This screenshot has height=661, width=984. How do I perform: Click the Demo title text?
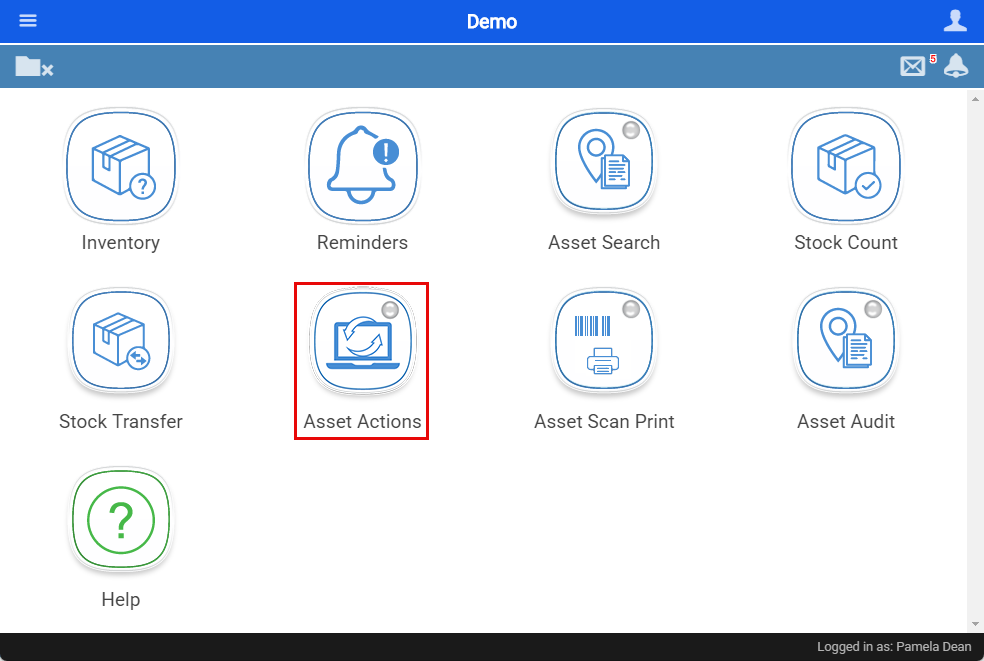(492, 21)
